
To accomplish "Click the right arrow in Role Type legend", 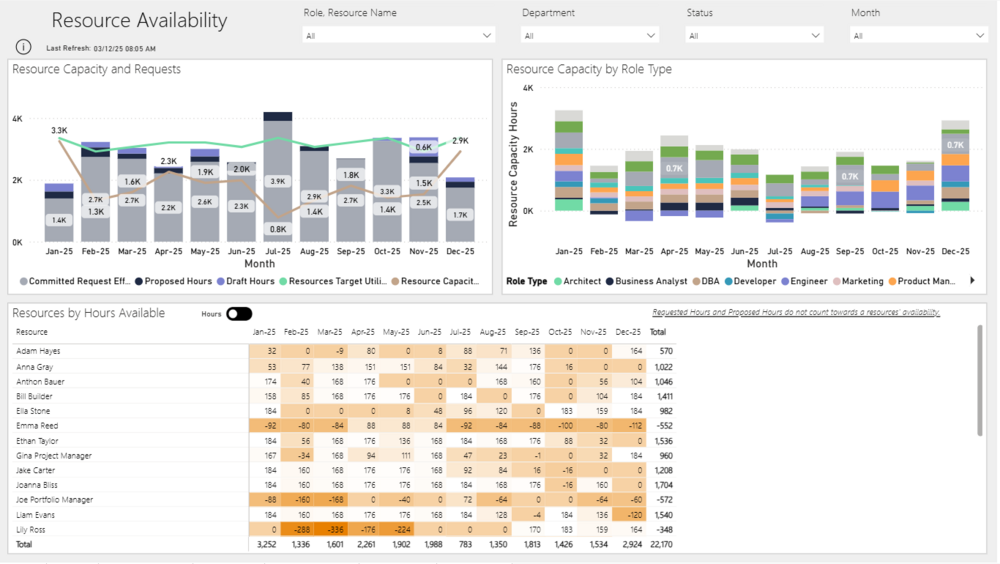I will click(x=973, y=281).
